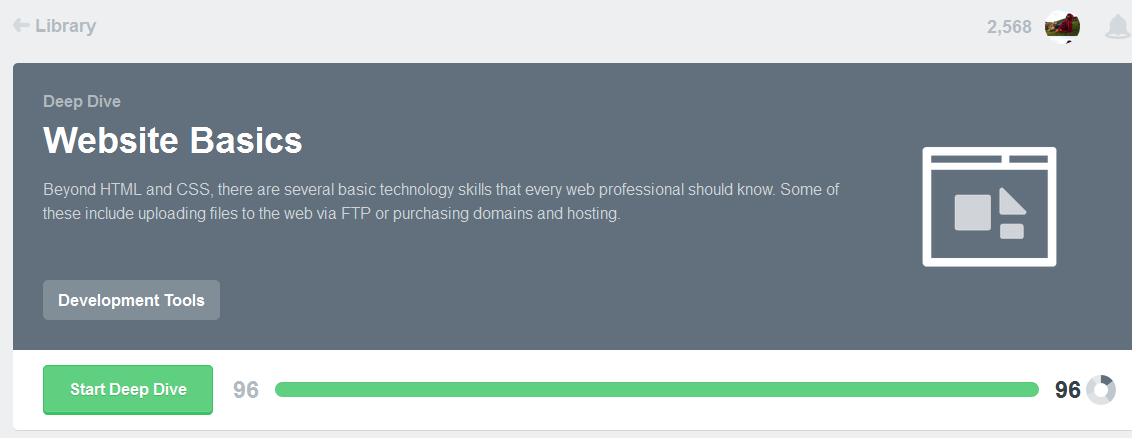
Task: Click the Deep Dive label above title
Action: (82, 101)
